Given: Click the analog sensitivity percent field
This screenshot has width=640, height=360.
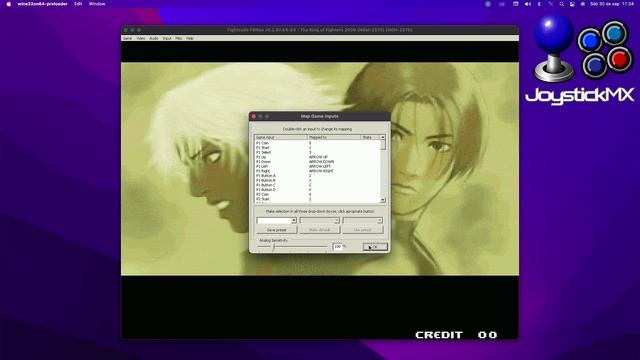Looking at the screenshot, I should [x=337, y=247].
